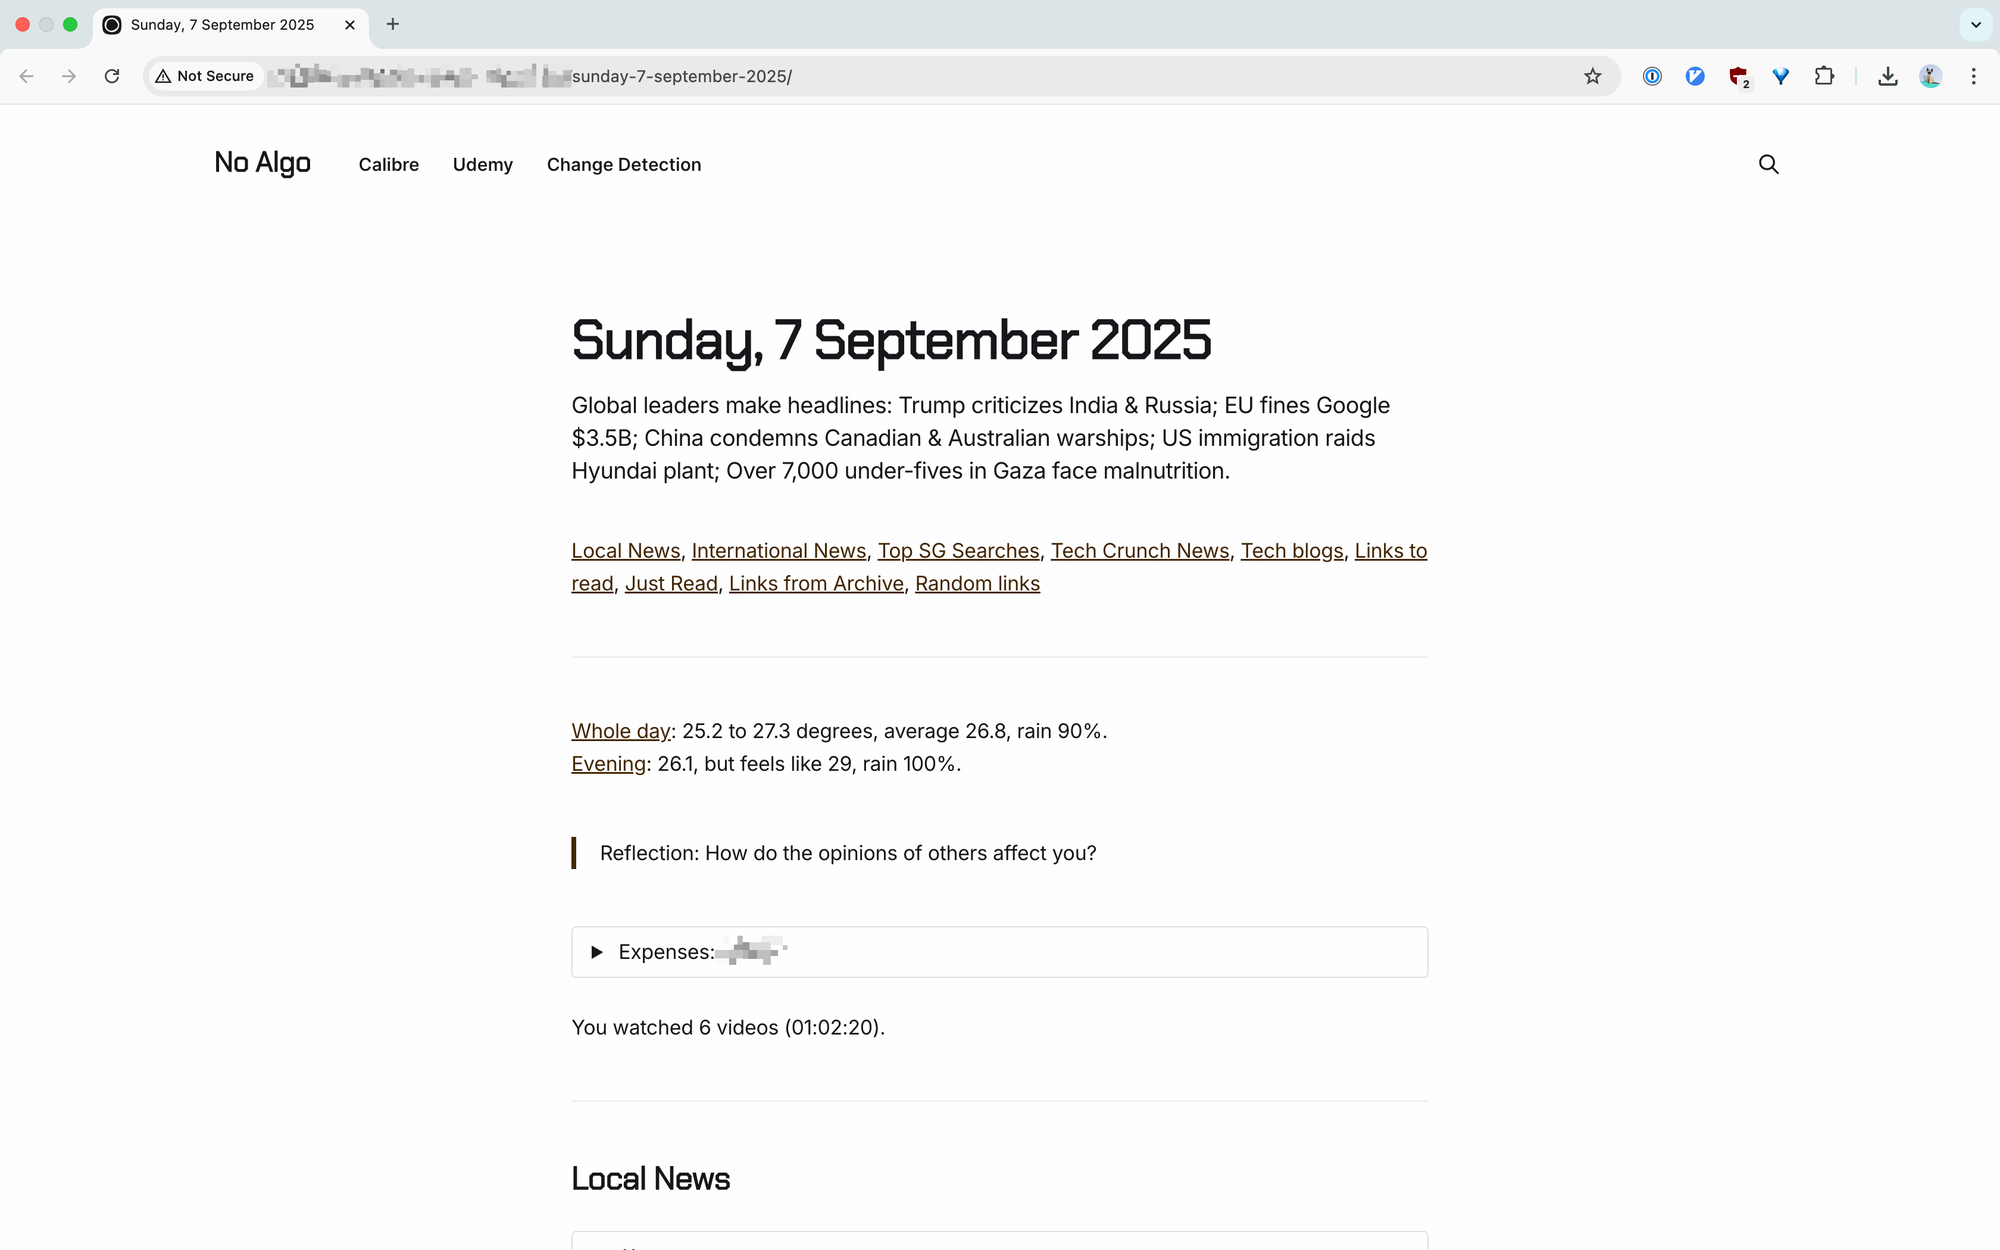Viewport: 2000px width, 1250px height.
Task: Open the 1Password extension icon
Action: click(x=1652, y=76)
